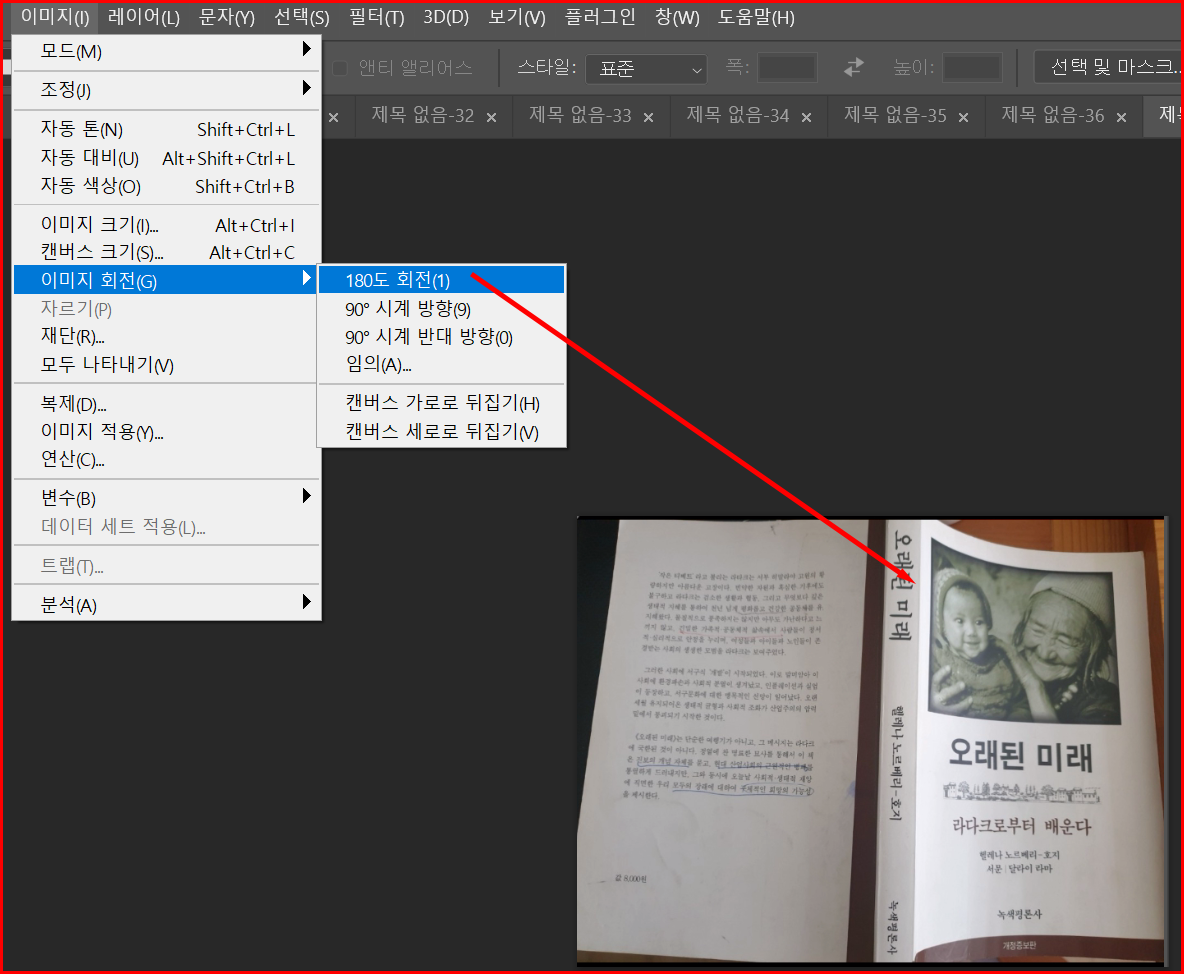Close the 제목 없음-34 tab
1184x974 pixels.
point(806,117)
